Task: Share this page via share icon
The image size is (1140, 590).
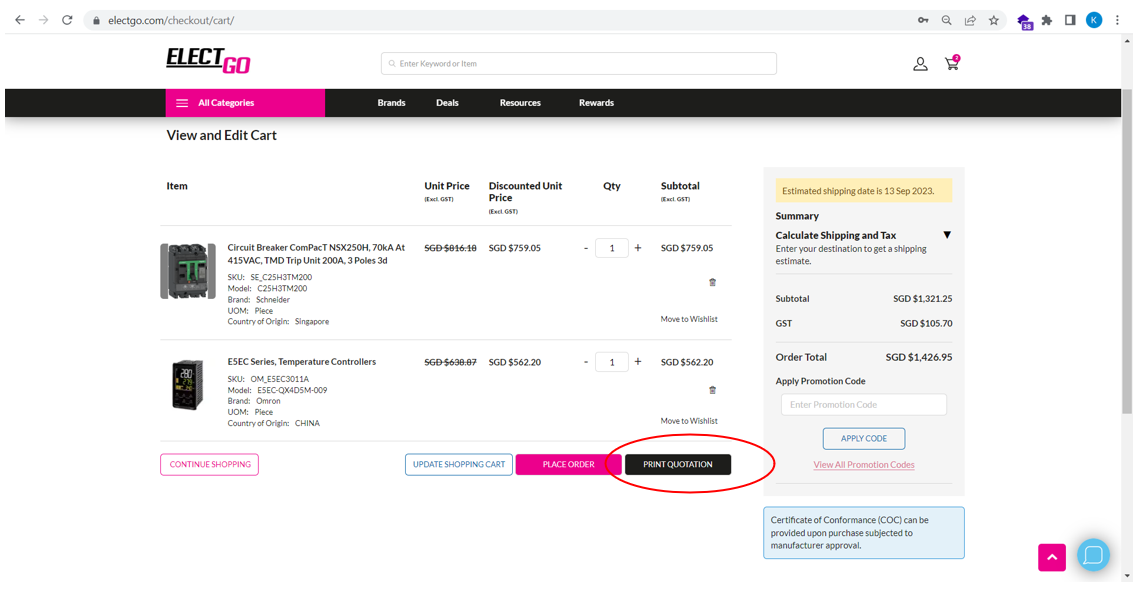Action: (970, 20)
